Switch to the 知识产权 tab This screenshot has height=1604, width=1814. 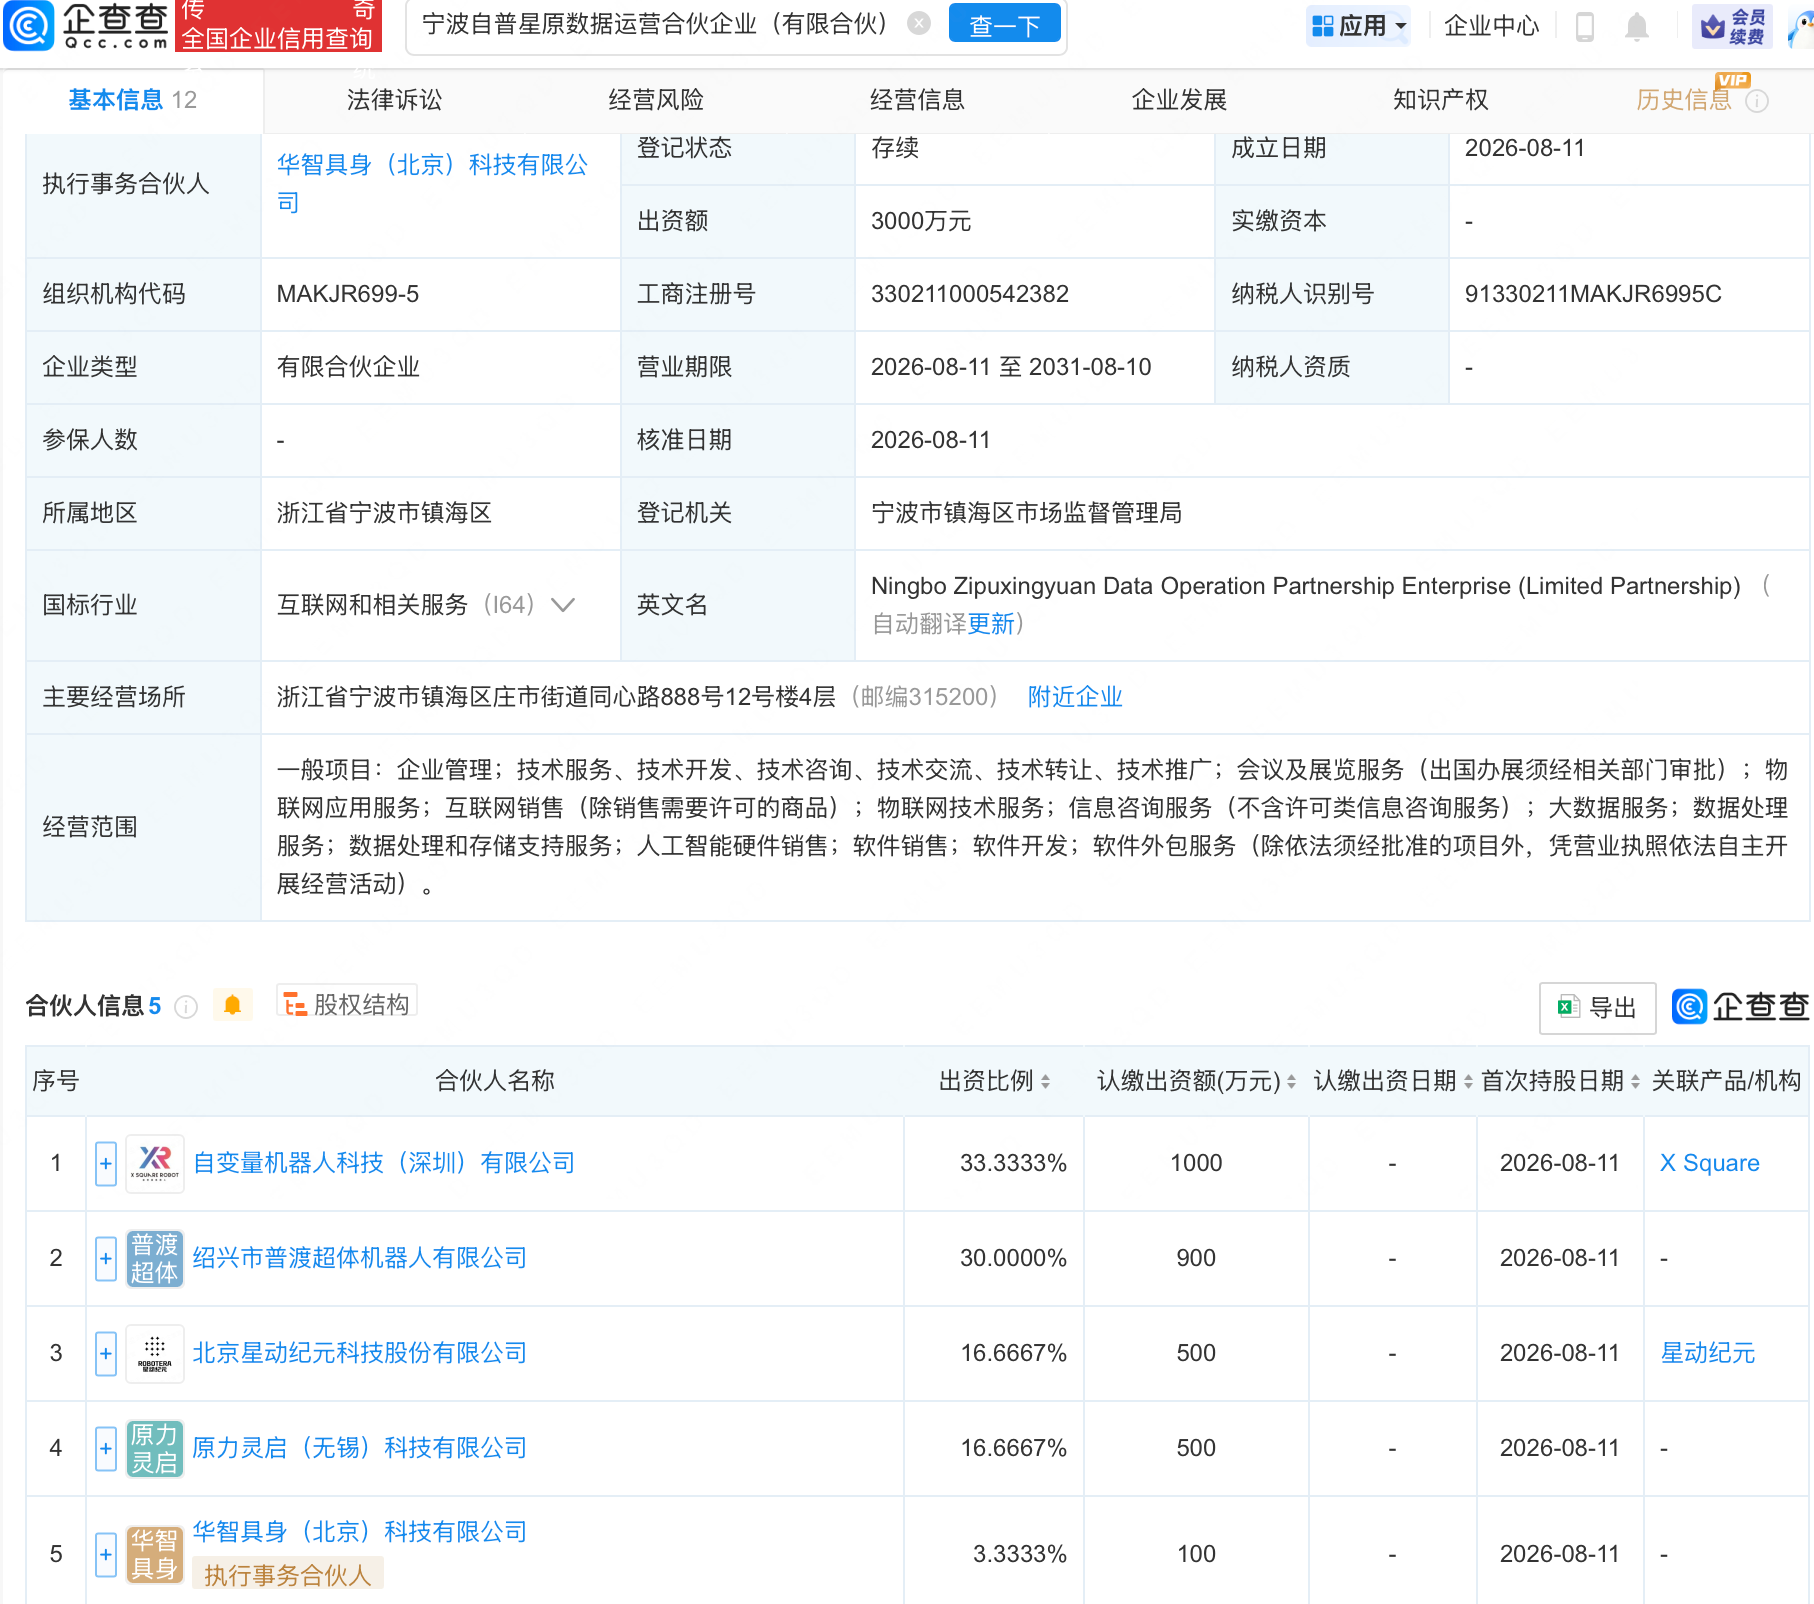pyautogui.click(x=1440, y=100)
